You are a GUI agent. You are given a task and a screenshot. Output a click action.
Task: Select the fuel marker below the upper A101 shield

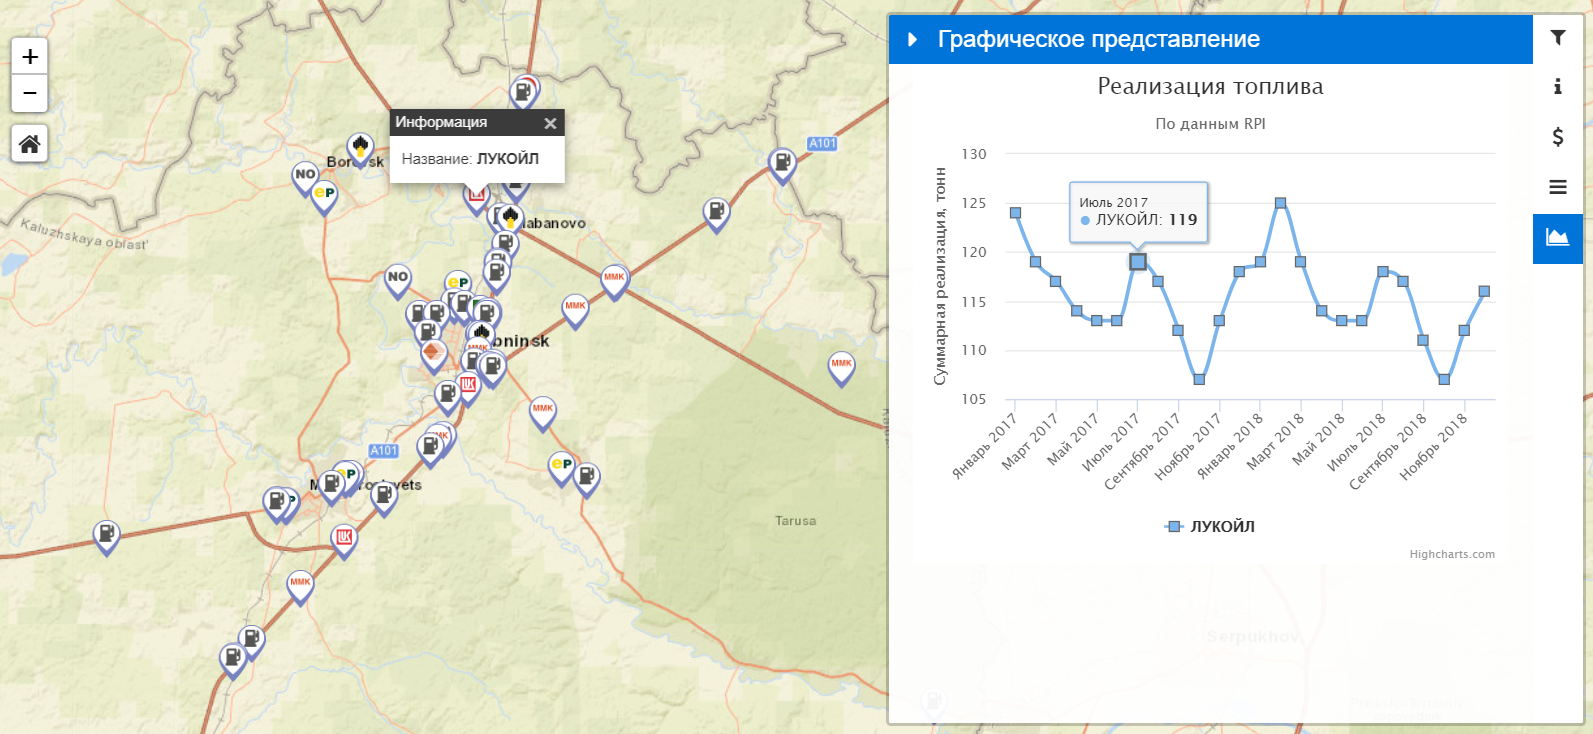pos(782,165)
